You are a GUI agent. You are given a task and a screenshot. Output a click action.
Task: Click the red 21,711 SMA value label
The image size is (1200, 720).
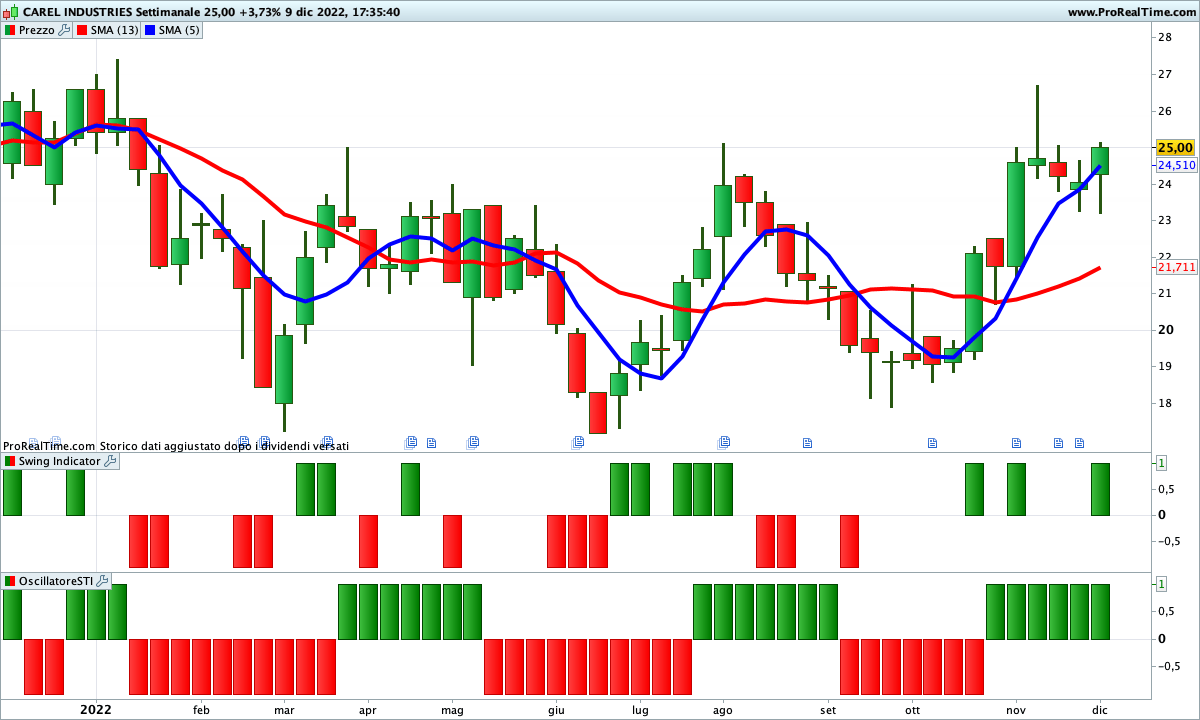pyautogui.click(x=1176, y=267)
